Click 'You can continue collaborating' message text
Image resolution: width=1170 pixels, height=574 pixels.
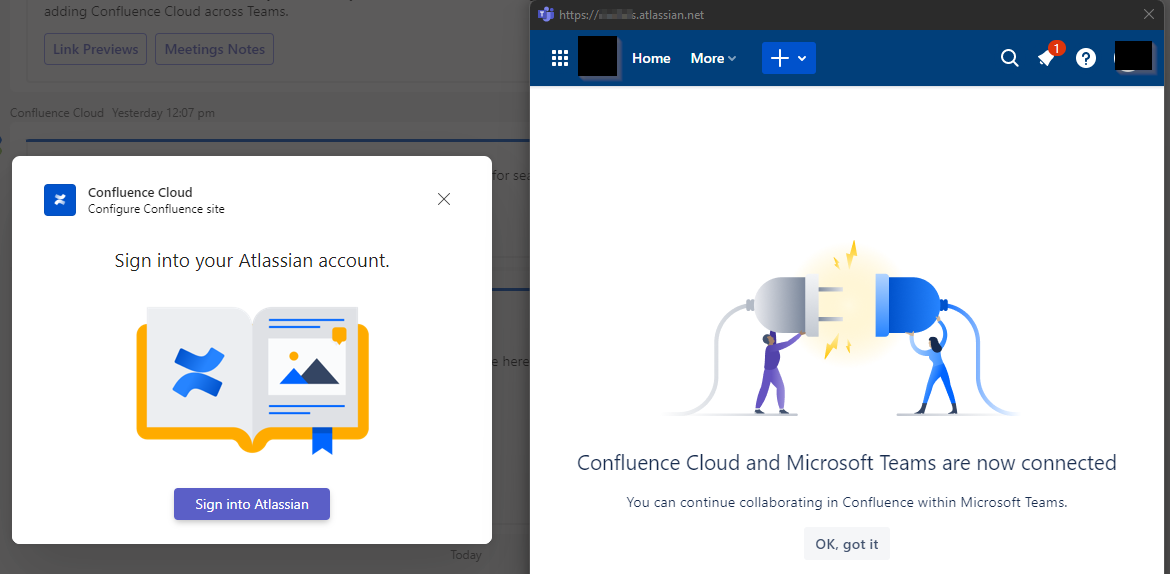[847, 502]
